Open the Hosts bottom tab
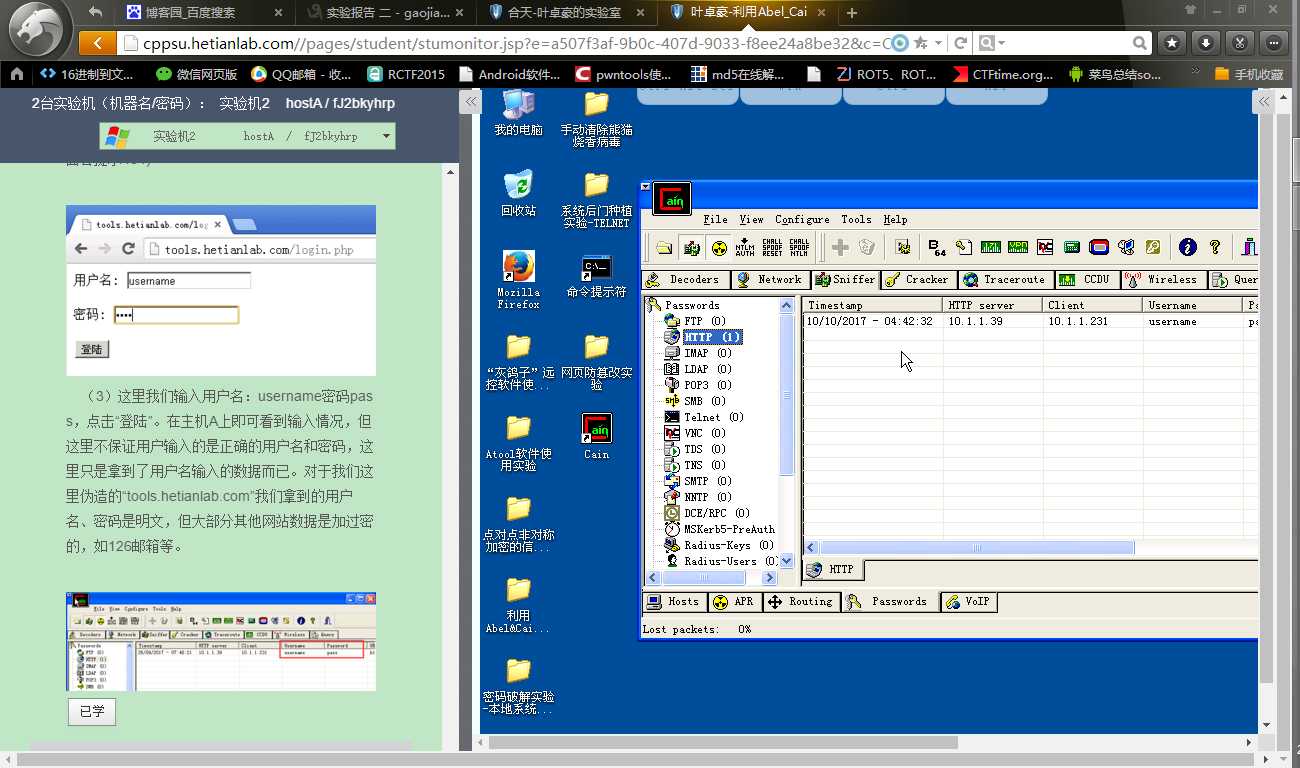This screenshot has height=768, width=1300. point(673,602)
